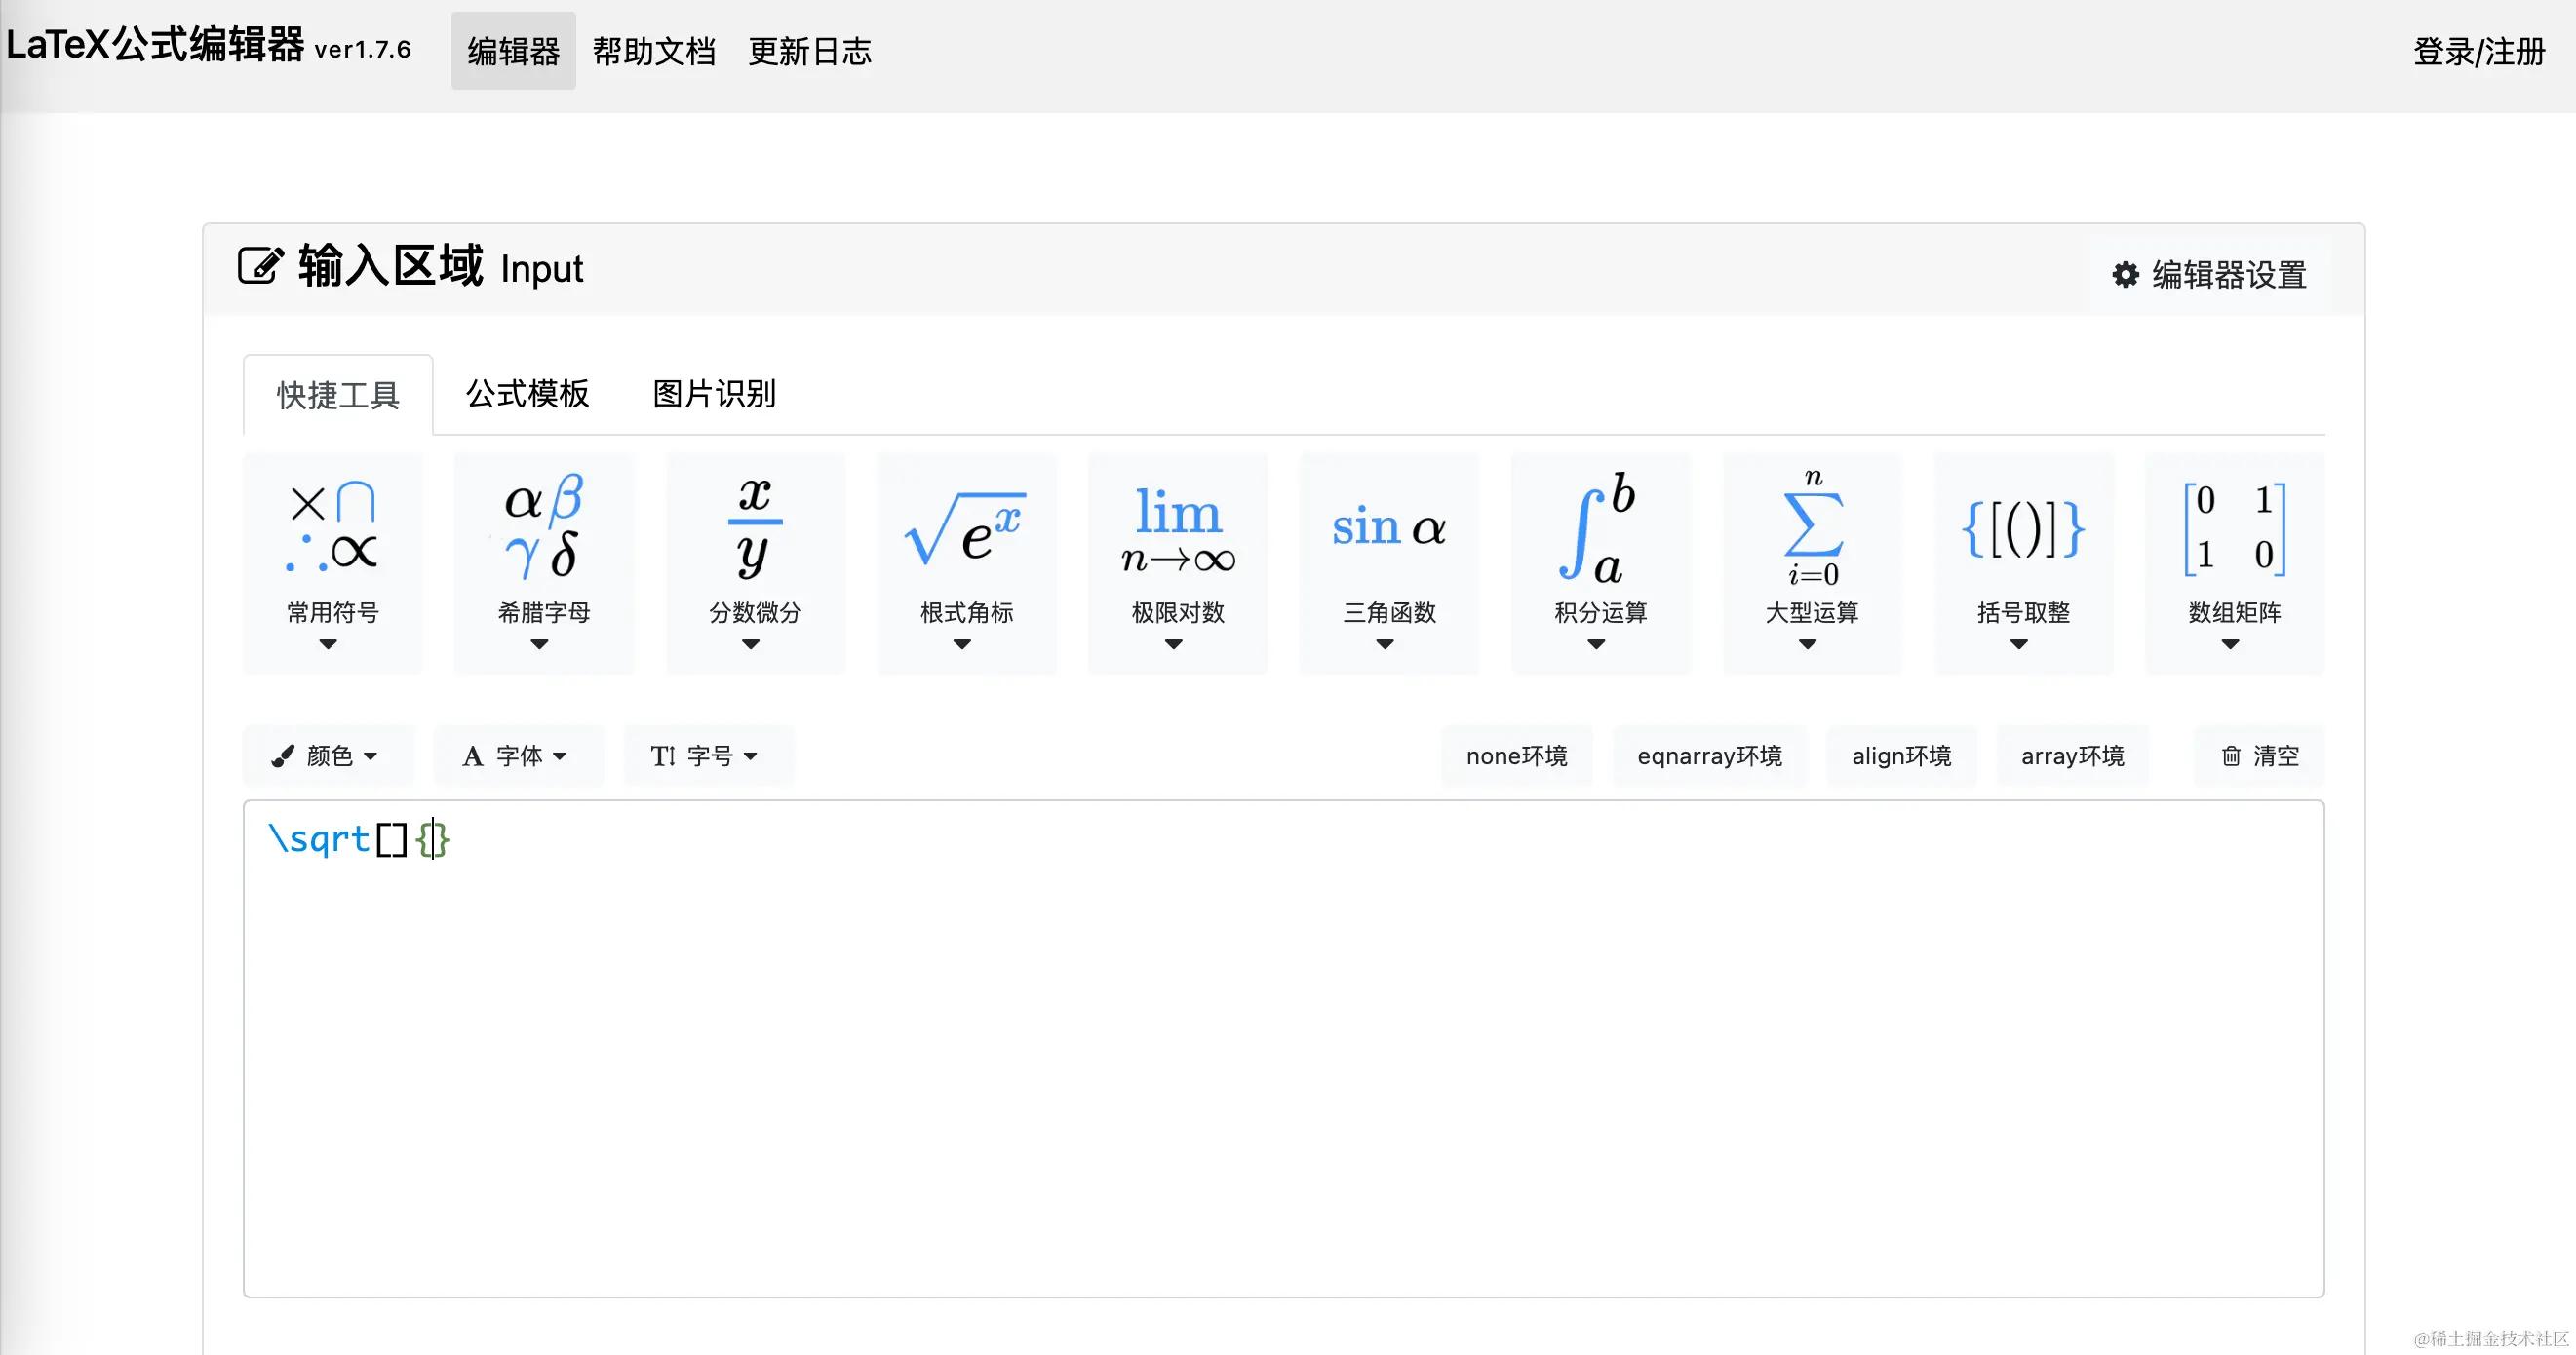2576x1355 pixels.
Task: Switch to the 图片识别 tab
Action: click(714, 393)
